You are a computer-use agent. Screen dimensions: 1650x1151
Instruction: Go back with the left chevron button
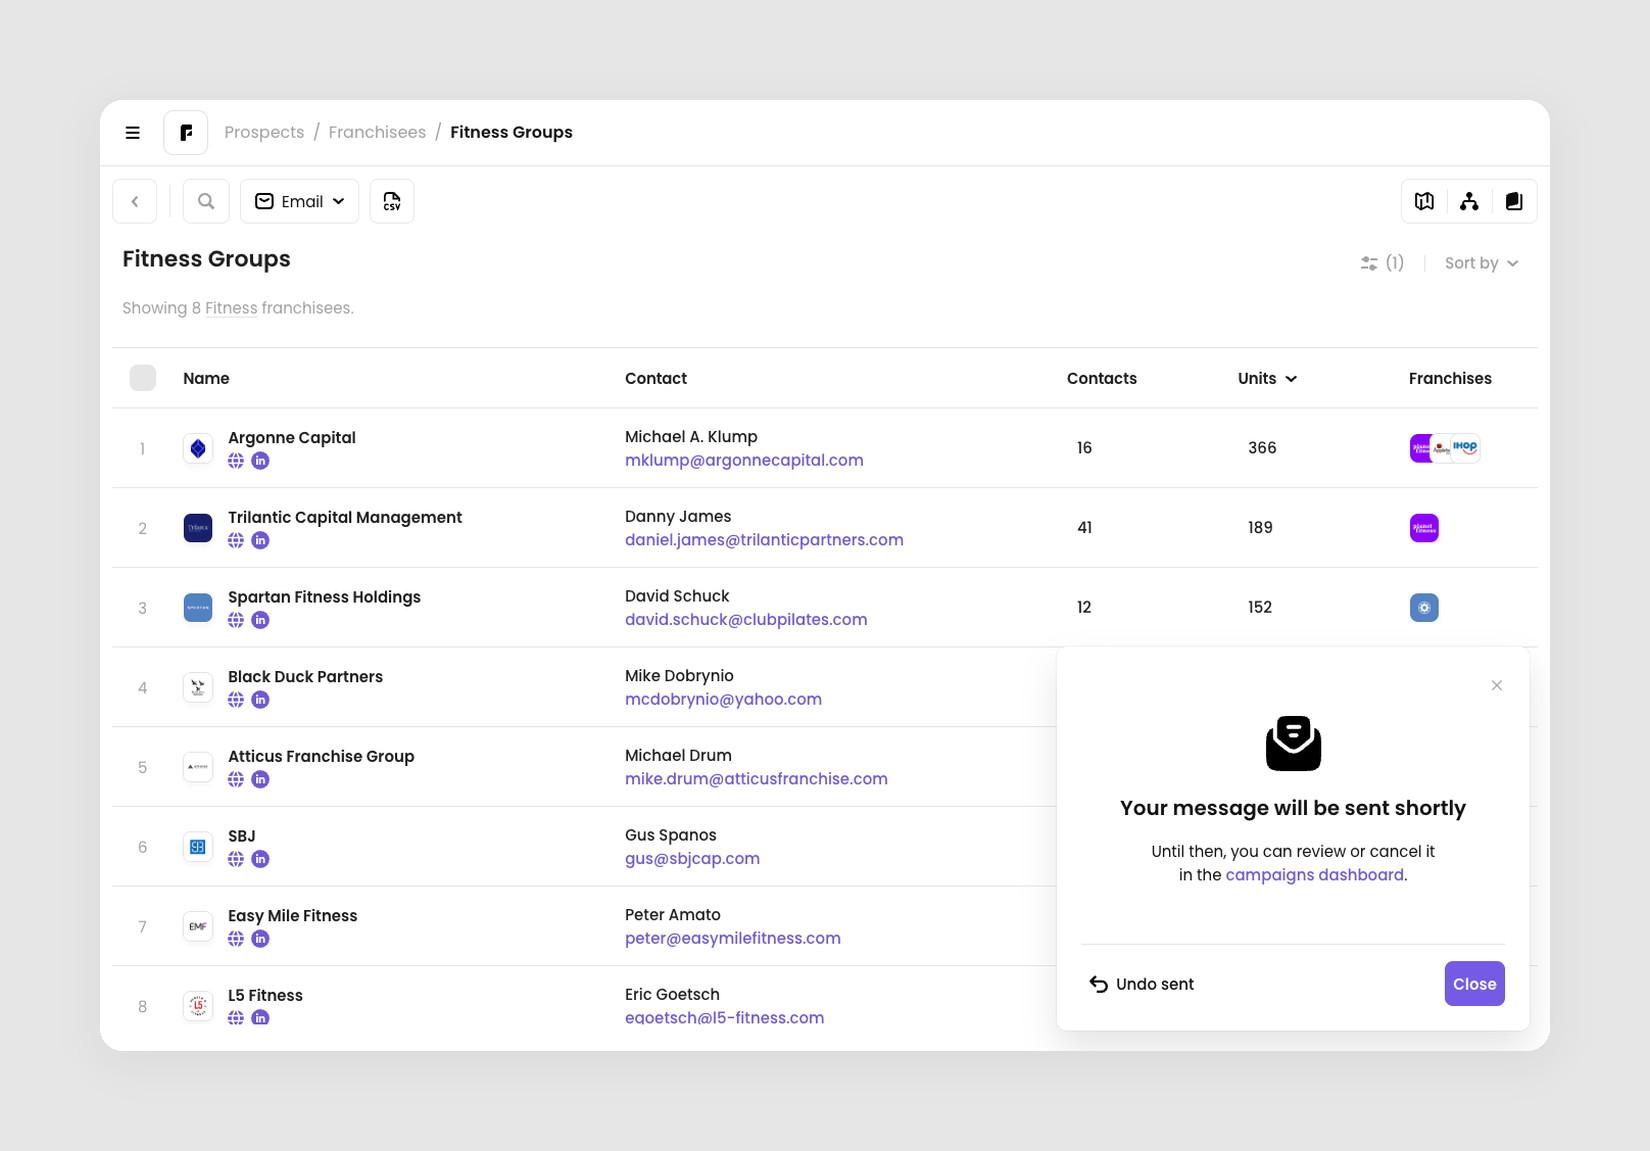[135, 202]
